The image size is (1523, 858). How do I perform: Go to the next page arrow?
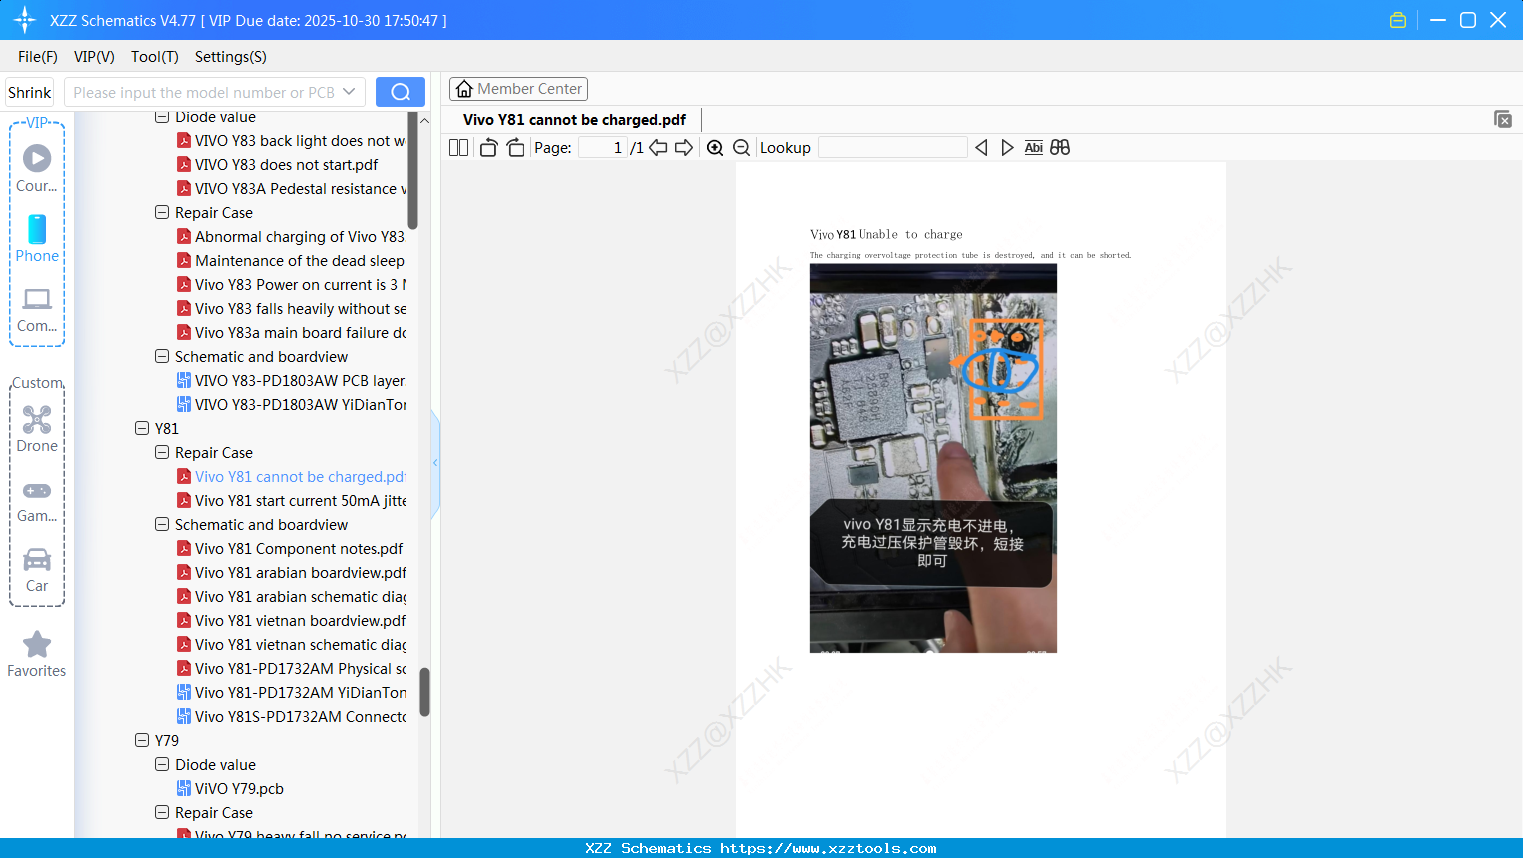tap(684, 148)
